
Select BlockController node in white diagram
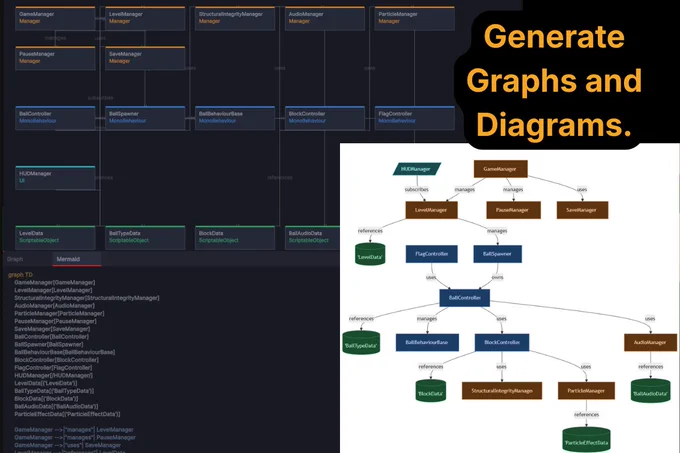(502, 342)
